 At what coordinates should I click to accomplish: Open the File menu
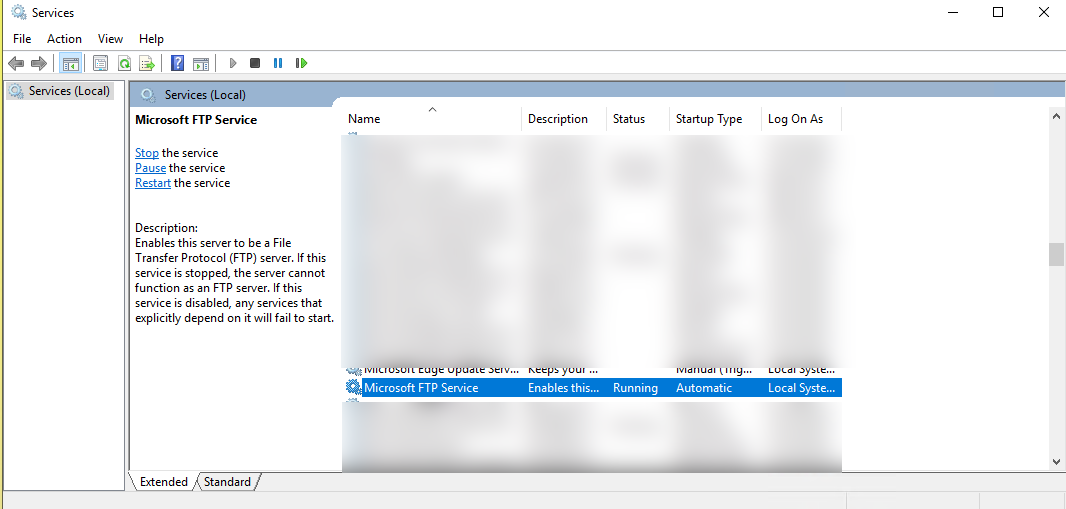[x=22, y=39]
